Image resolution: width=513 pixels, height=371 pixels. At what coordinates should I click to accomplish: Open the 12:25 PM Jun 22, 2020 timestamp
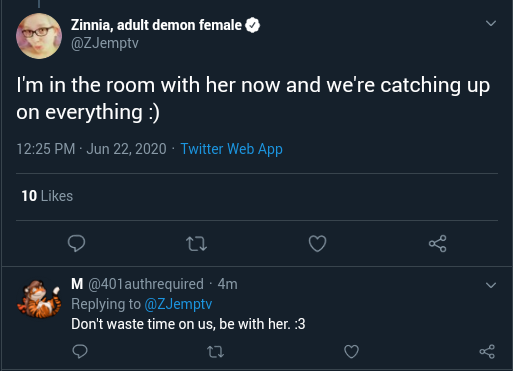91,149
